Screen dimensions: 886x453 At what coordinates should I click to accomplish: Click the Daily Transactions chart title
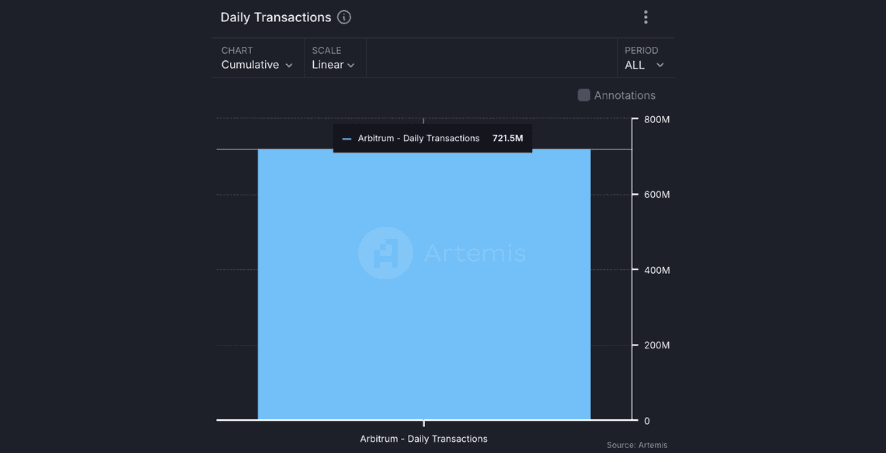[x=275, y=18]
